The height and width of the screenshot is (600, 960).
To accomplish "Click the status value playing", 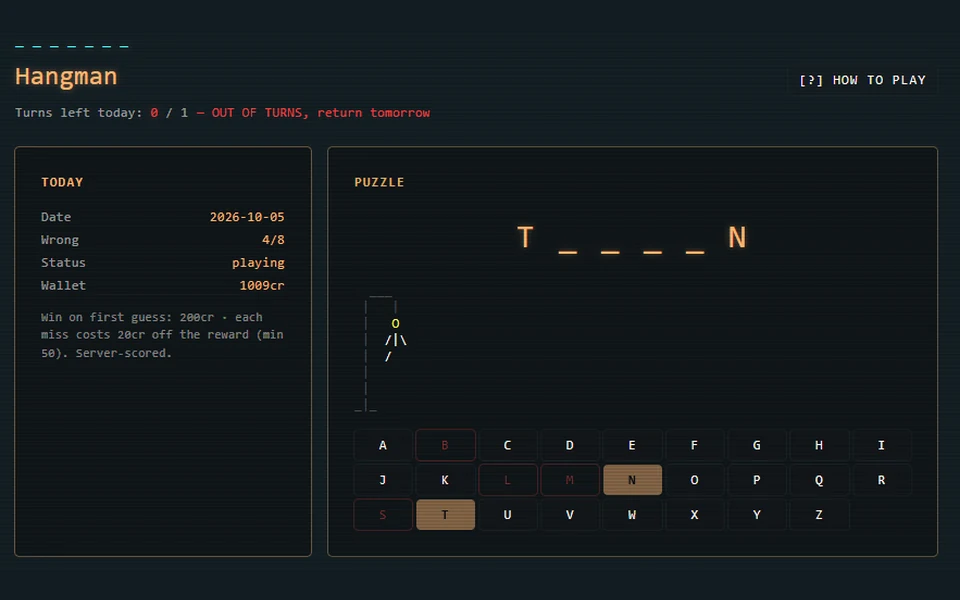I will (258, 263).
